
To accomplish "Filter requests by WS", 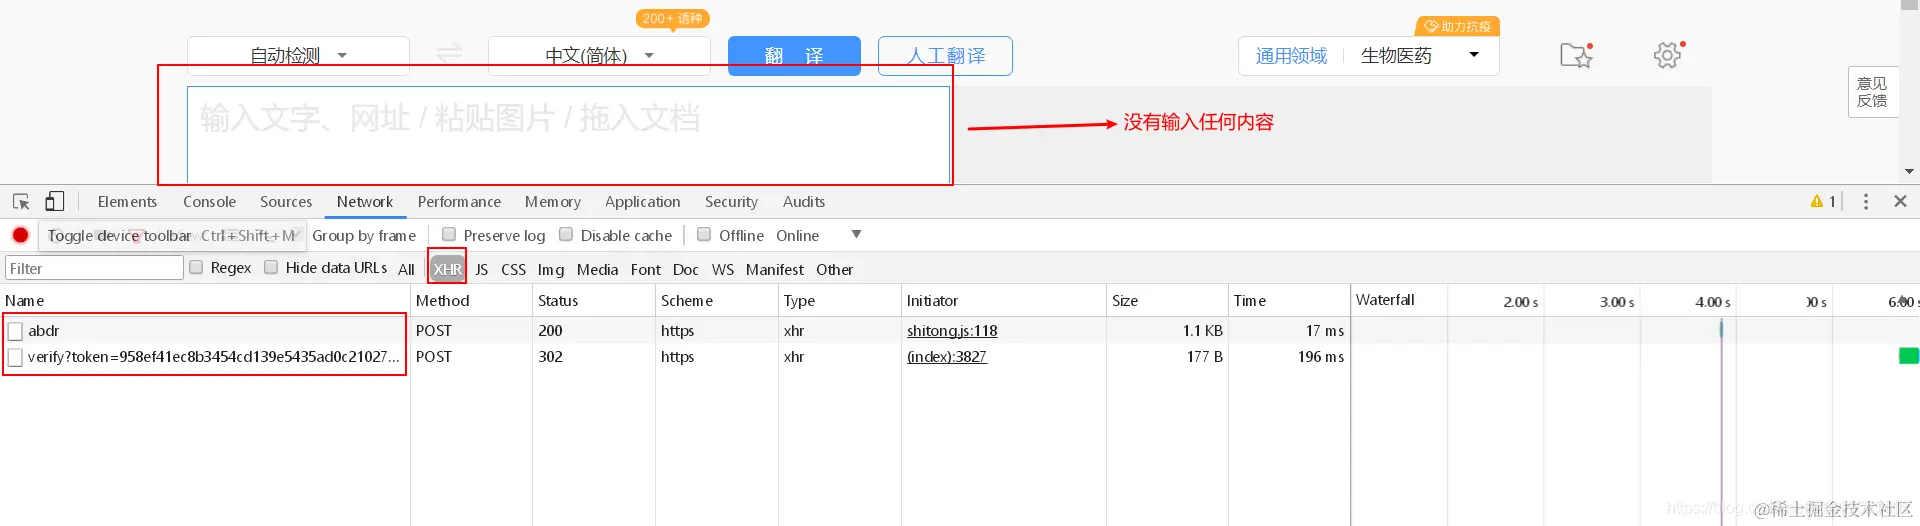I will point(723,269).
